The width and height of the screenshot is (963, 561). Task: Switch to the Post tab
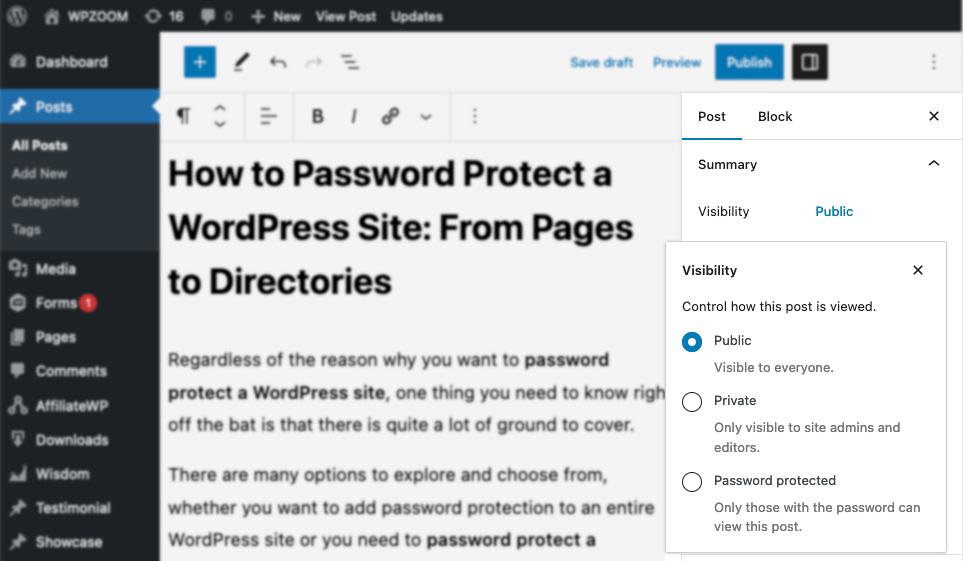tap(712, 116)
